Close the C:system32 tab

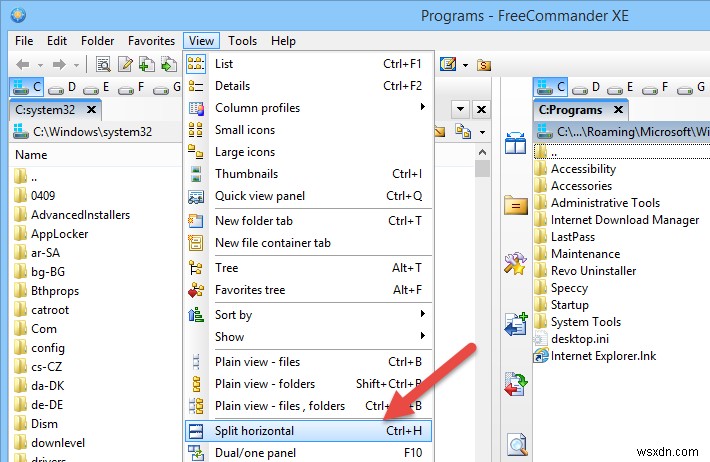91,110
